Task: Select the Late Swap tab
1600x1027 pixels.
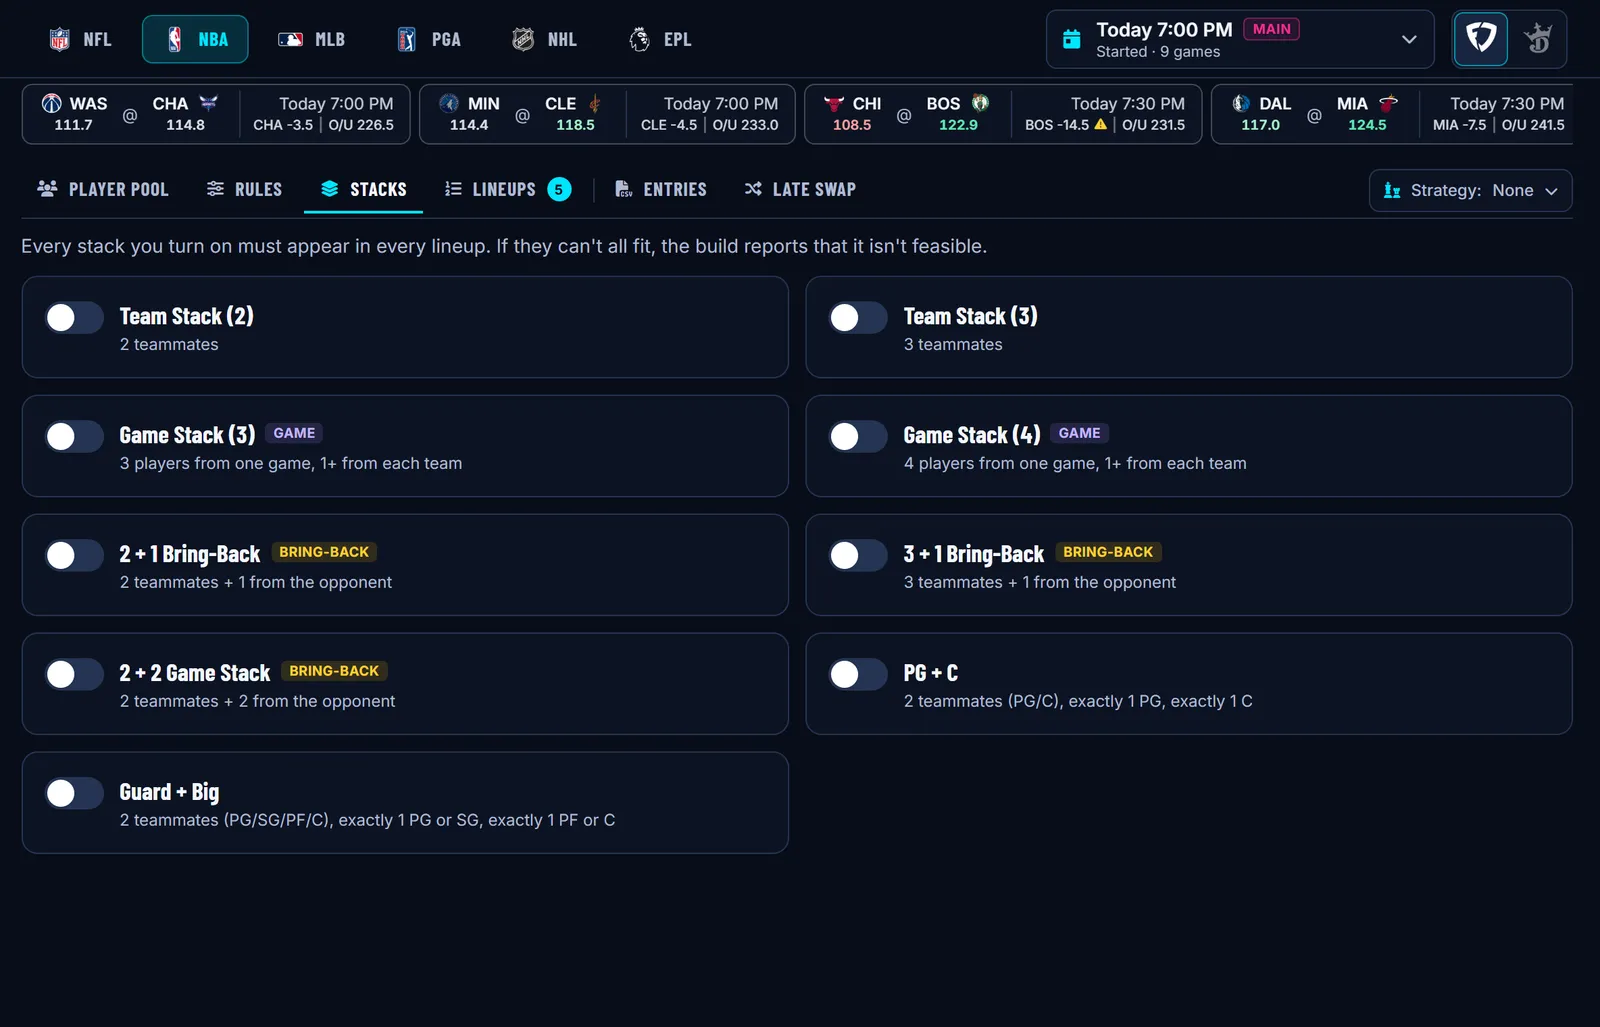Action: (800, 189)
